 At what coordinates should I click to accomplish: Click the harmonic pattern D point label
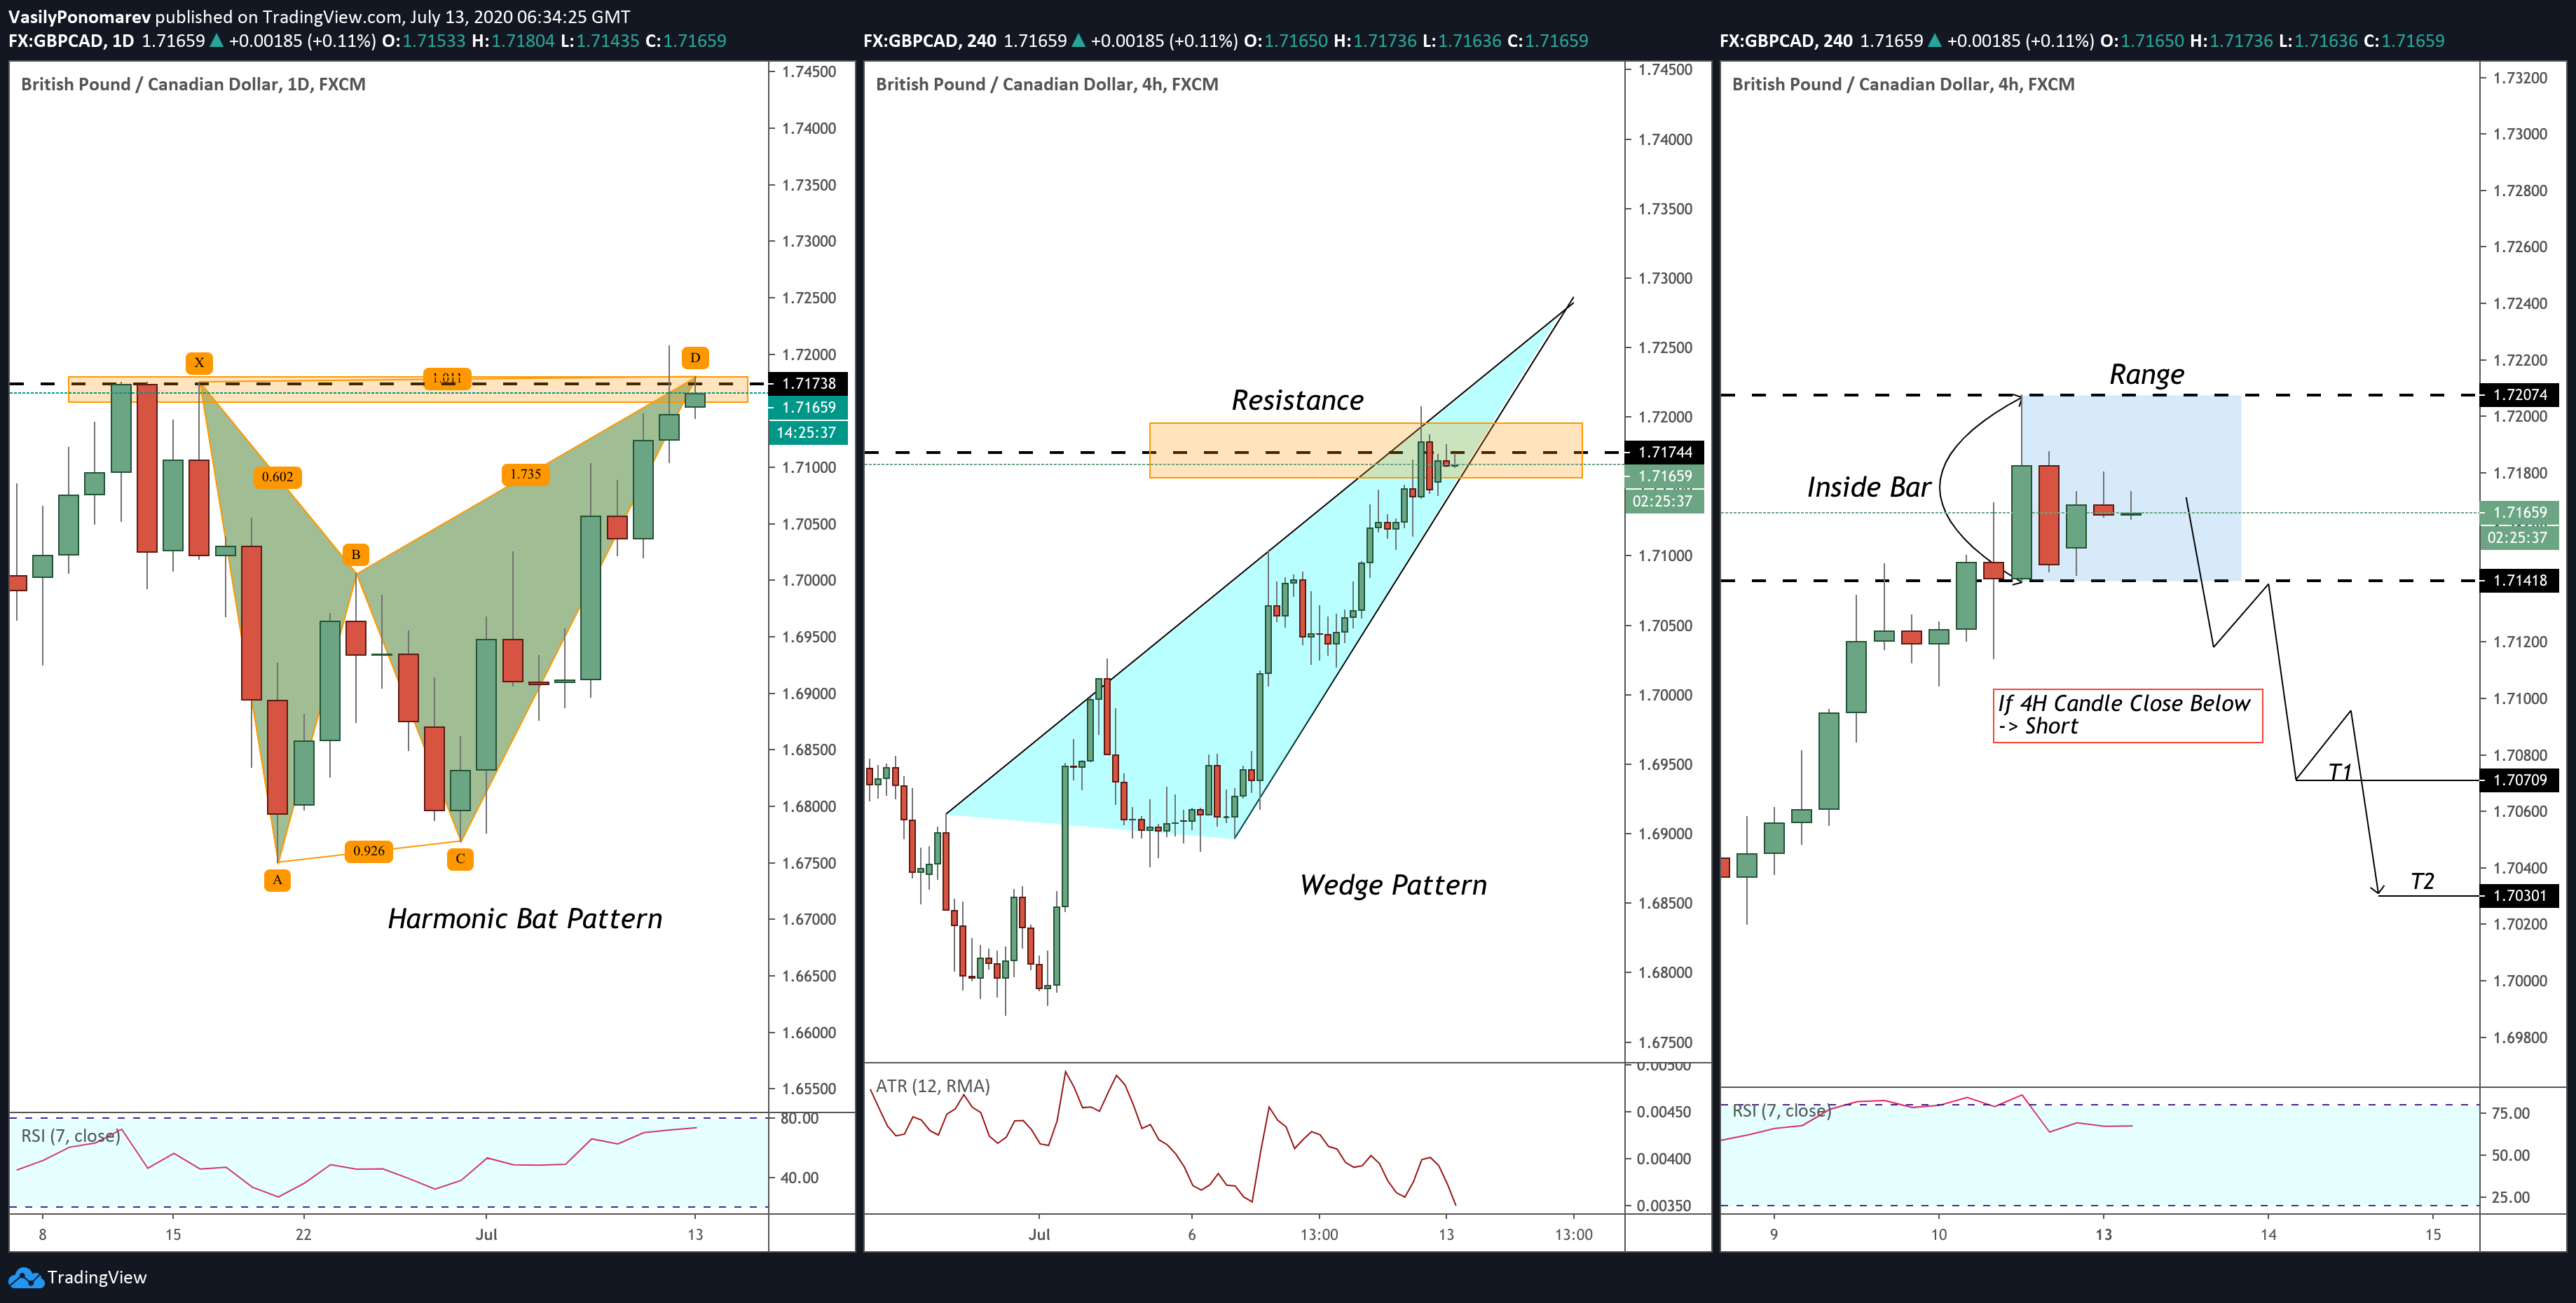click(x=695, y=357)
